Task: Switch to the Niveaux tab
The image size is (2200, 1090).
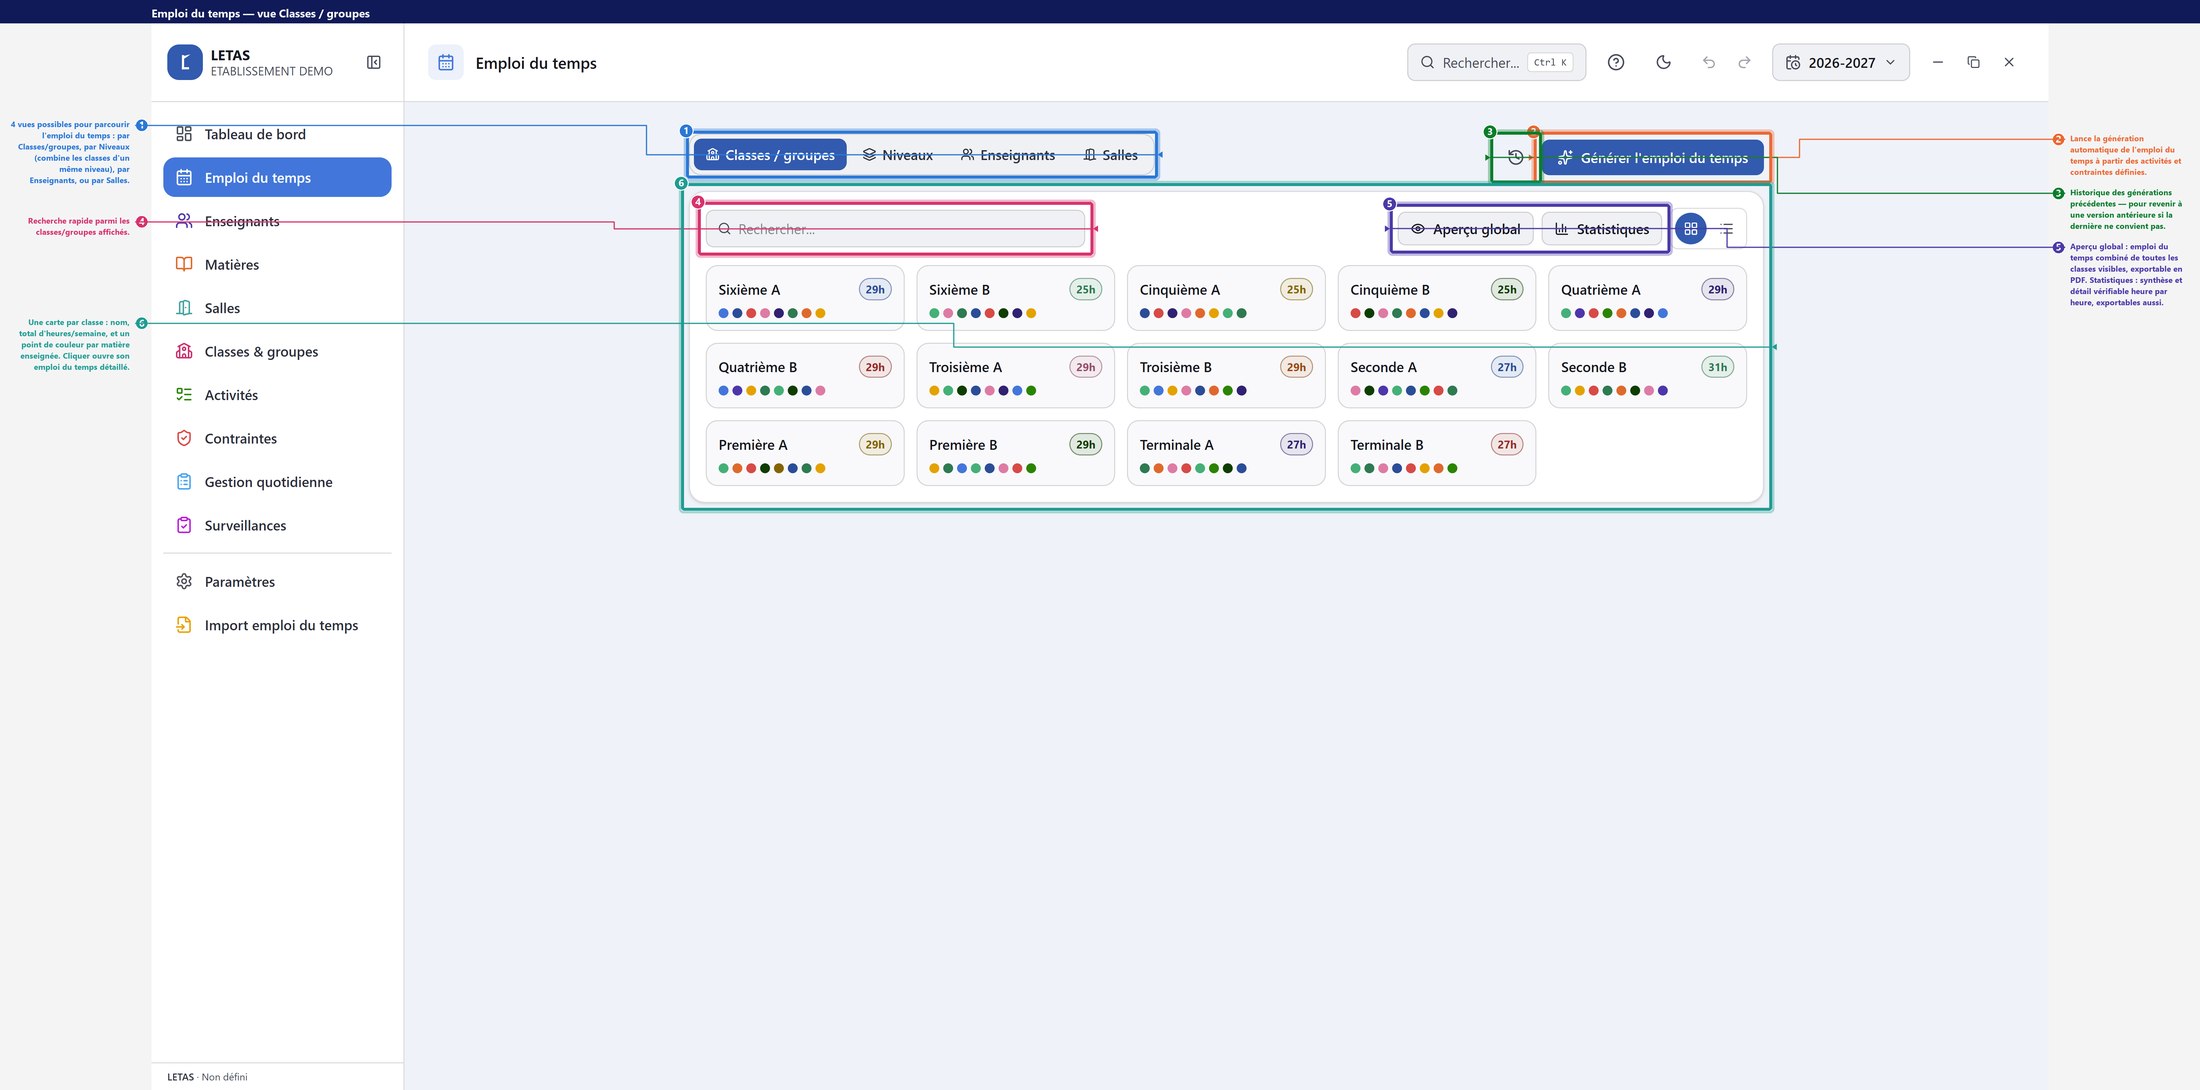Action: (x=898, y=155)
